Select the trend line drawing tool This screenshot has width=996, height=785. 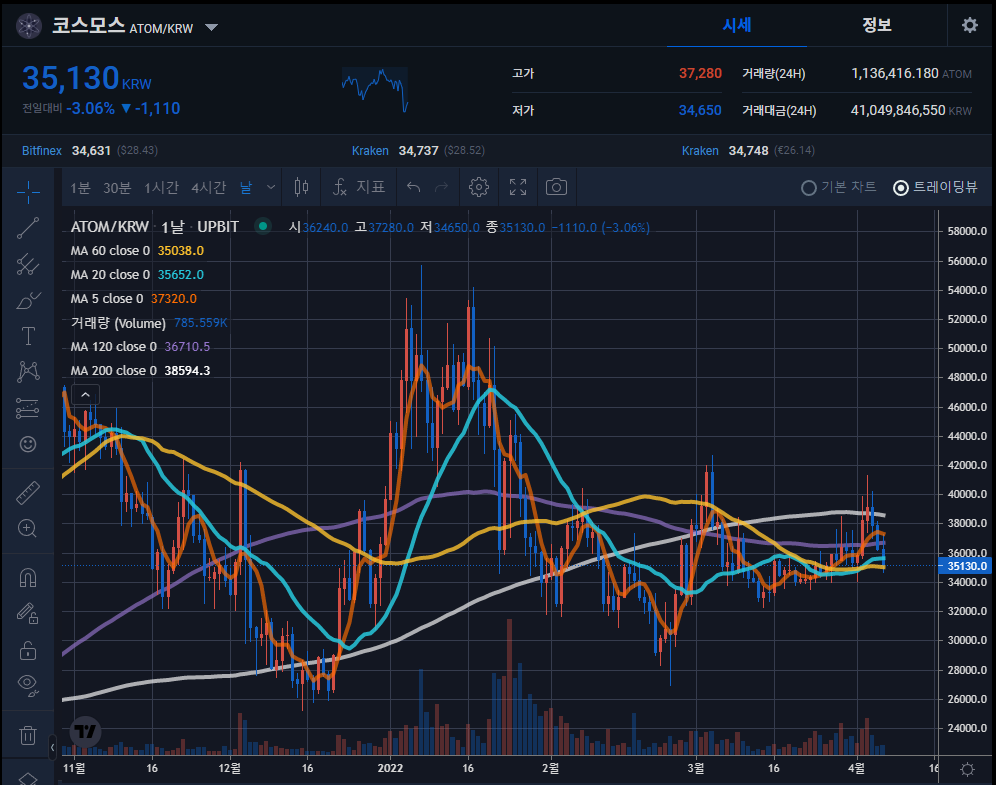[x=28, y=228]
